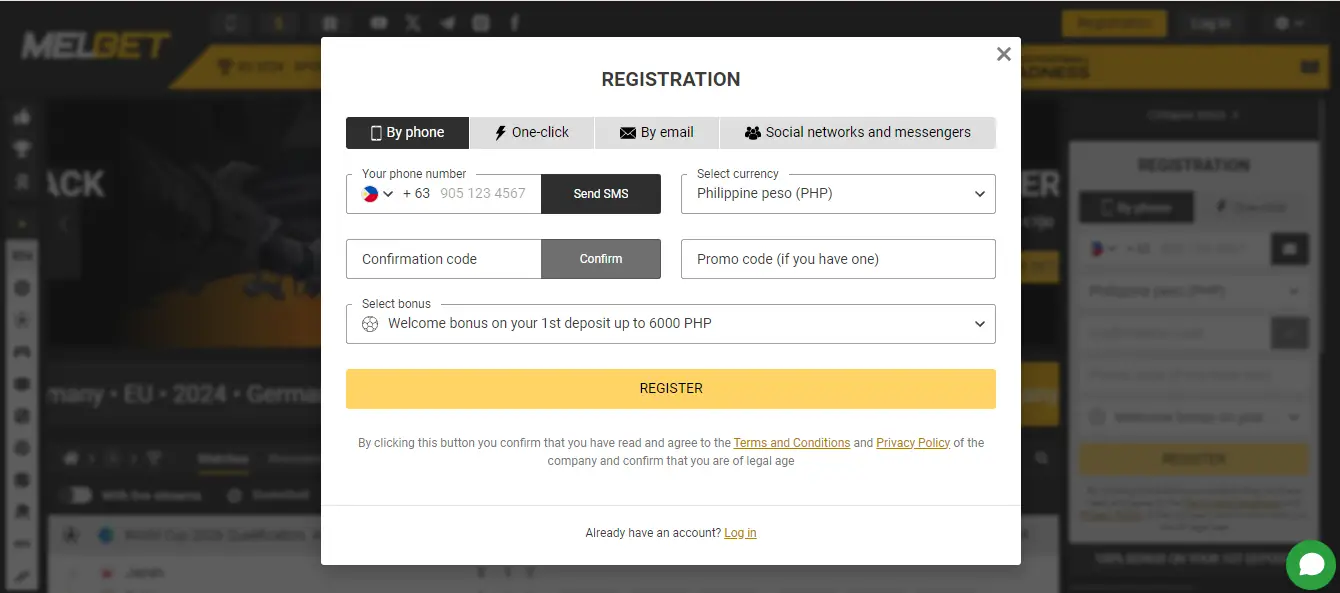Close the registration dialog with the X
Viewport: 1340px width, 593px height.
1004,54
